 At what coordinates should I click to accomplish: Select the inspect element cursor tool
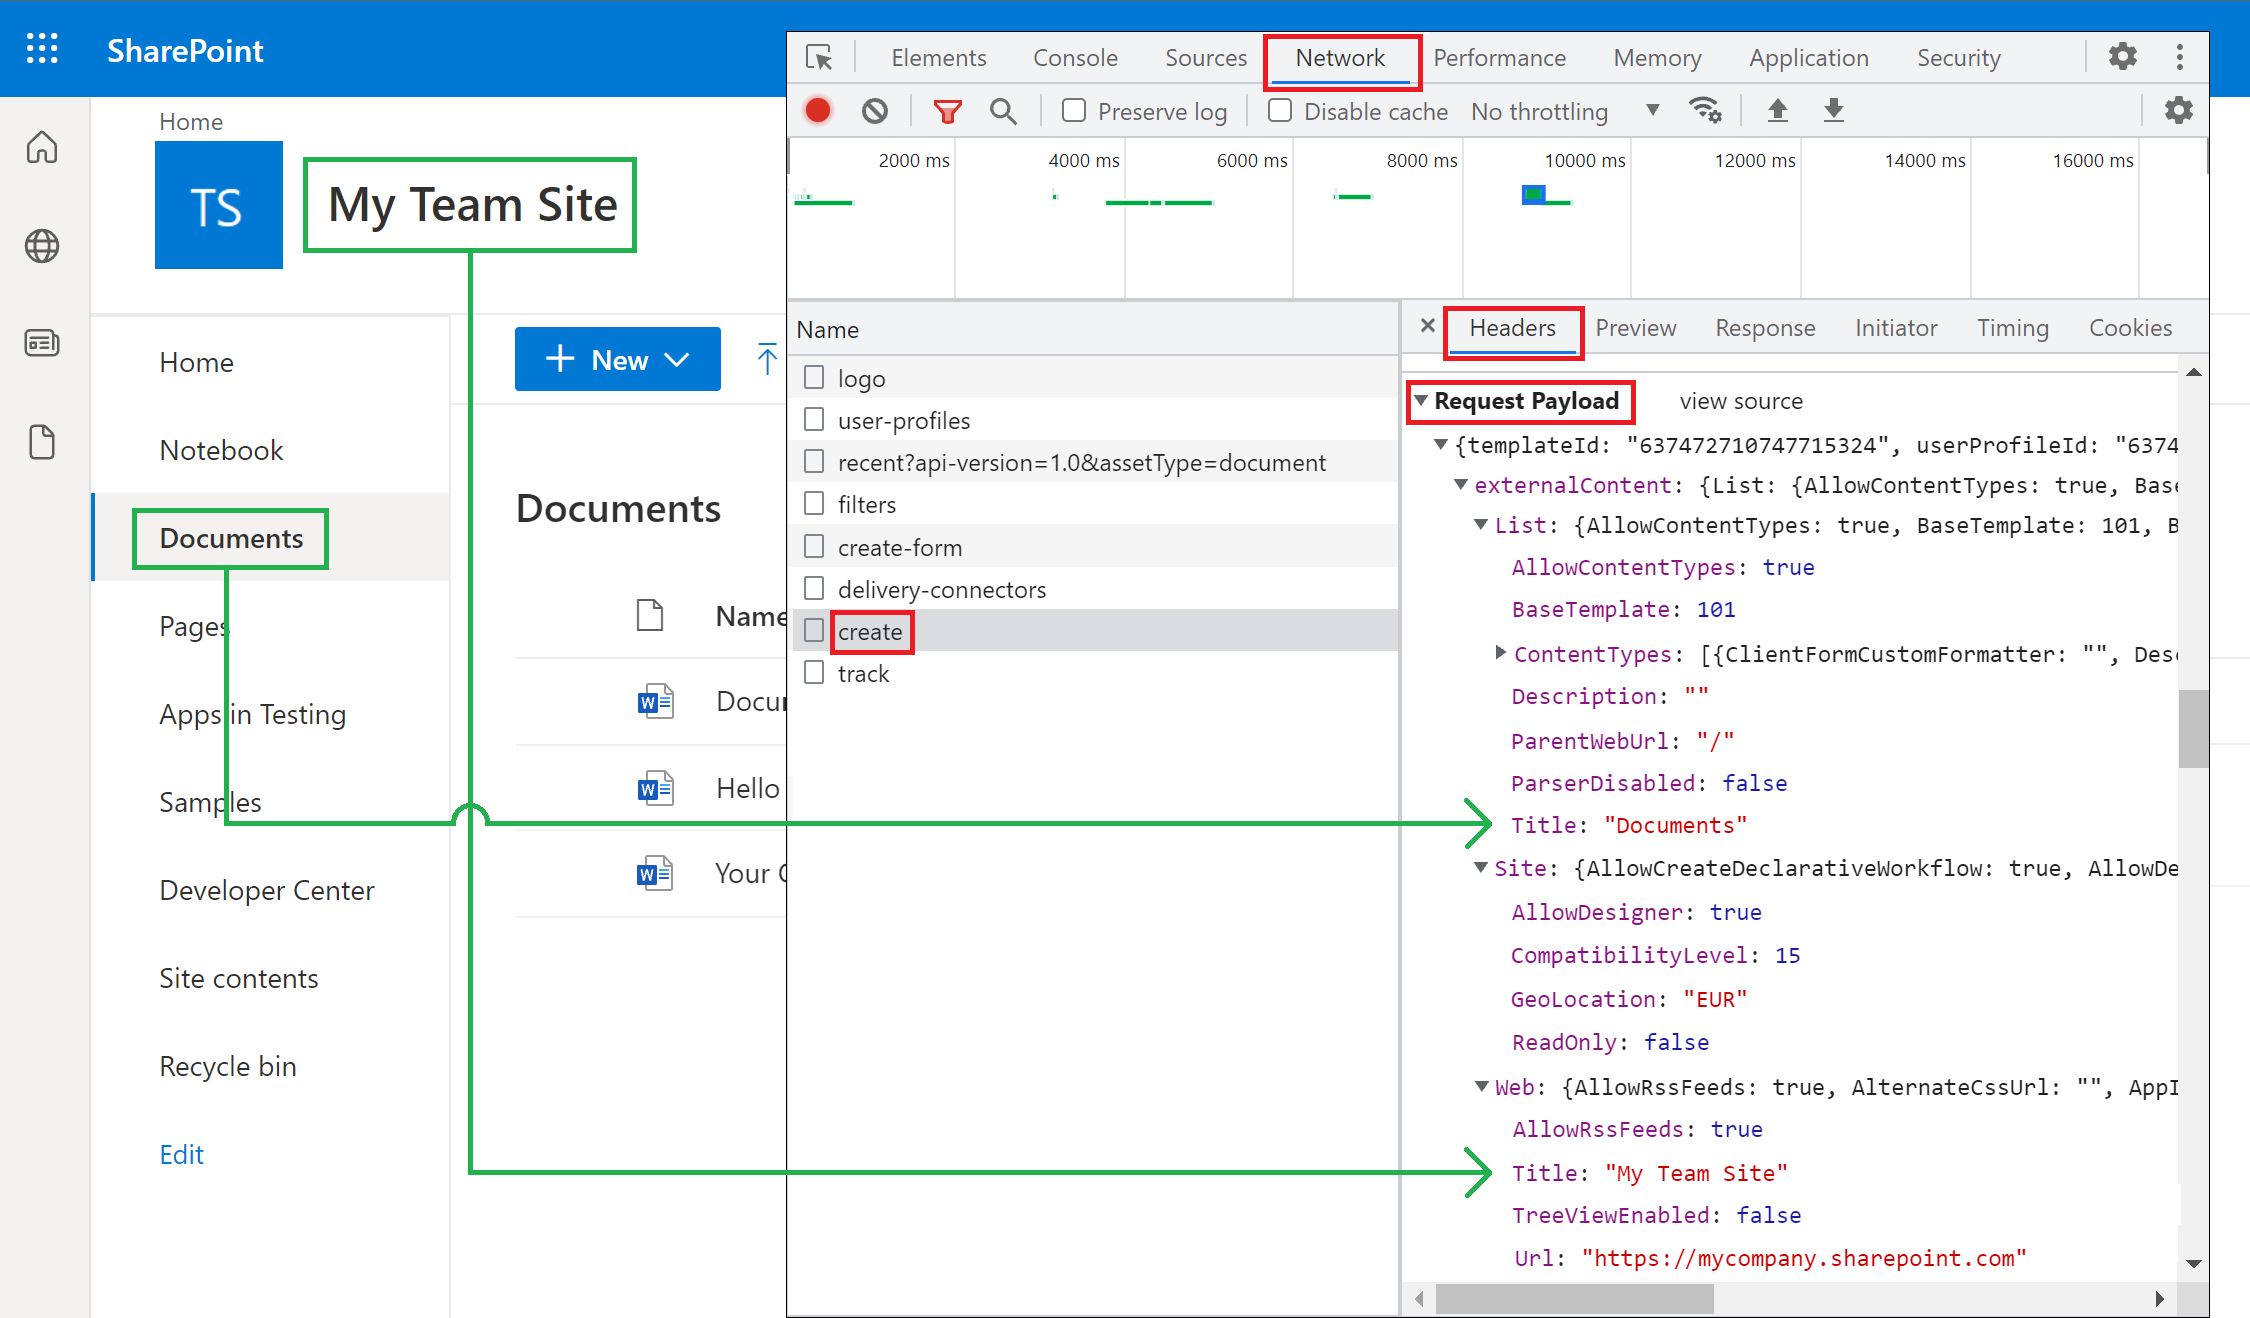[x=820, y=58]
